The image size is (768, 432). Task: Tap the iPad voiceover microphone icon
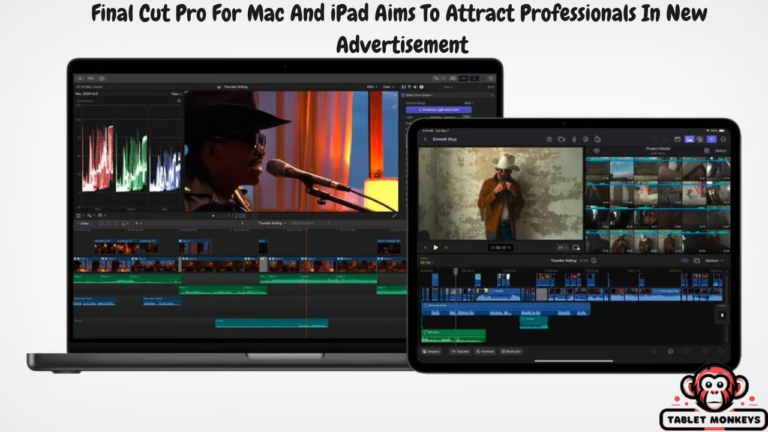(x=574, y=140)
